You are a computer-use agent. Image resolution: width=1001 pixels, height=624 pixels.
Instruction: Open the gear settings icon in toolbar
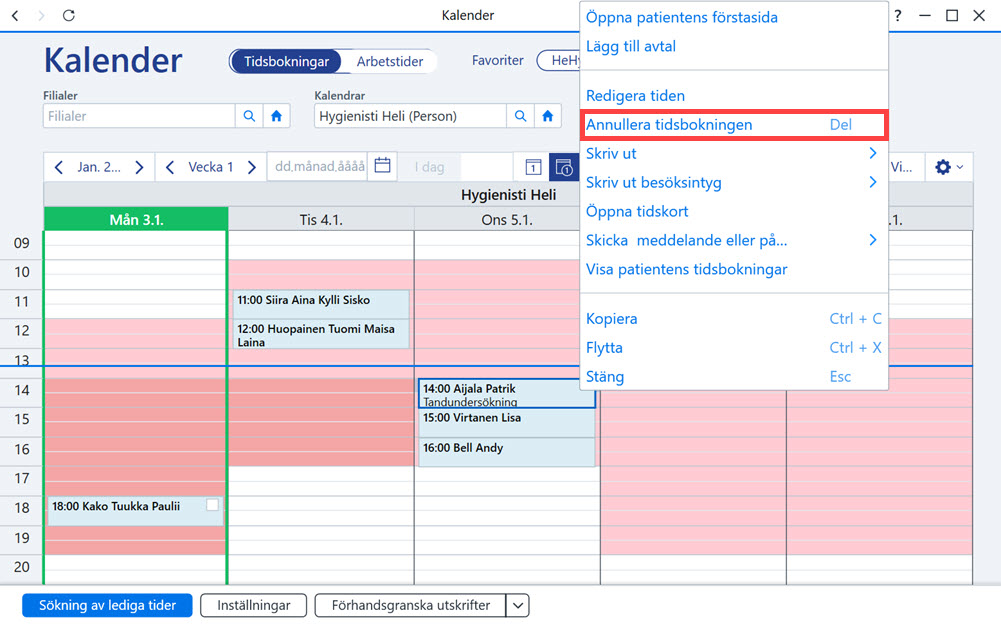[x=949, y=167]
